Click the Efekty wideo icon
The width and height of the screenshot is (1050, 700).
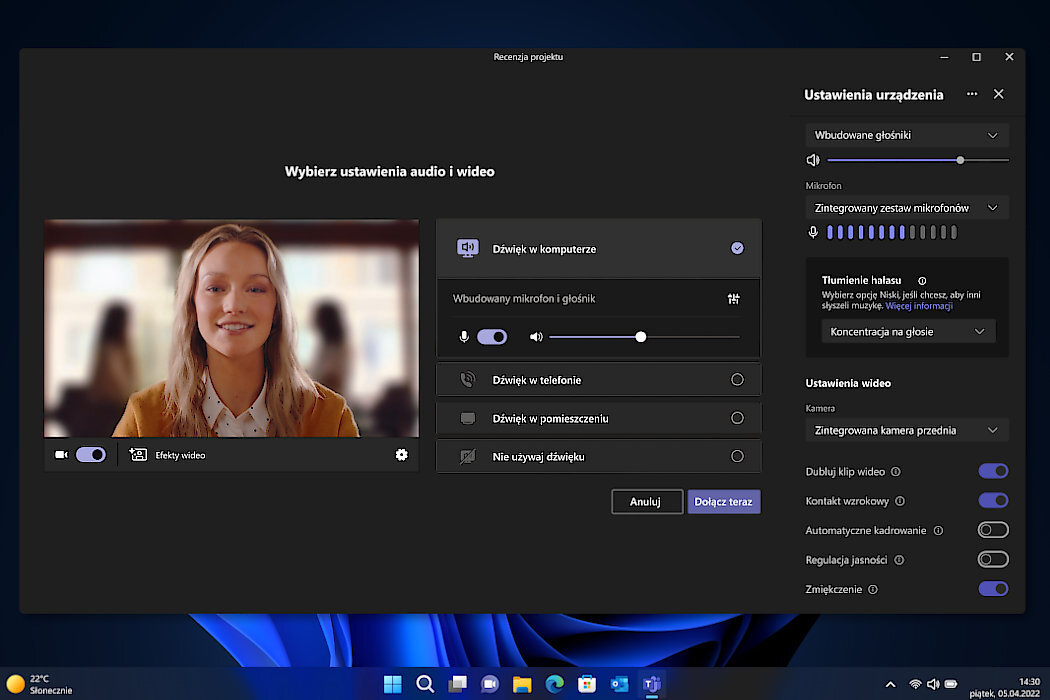point(138,455)
